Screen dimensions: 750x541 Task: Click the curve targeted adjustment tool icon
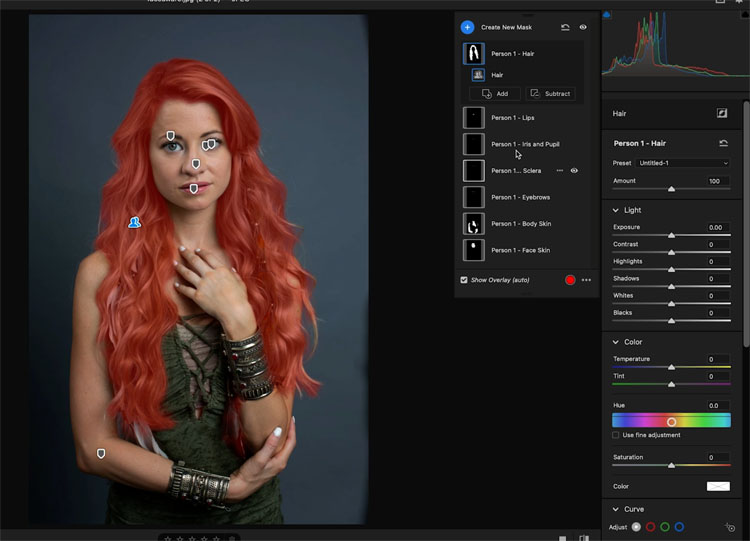point(729,527)
